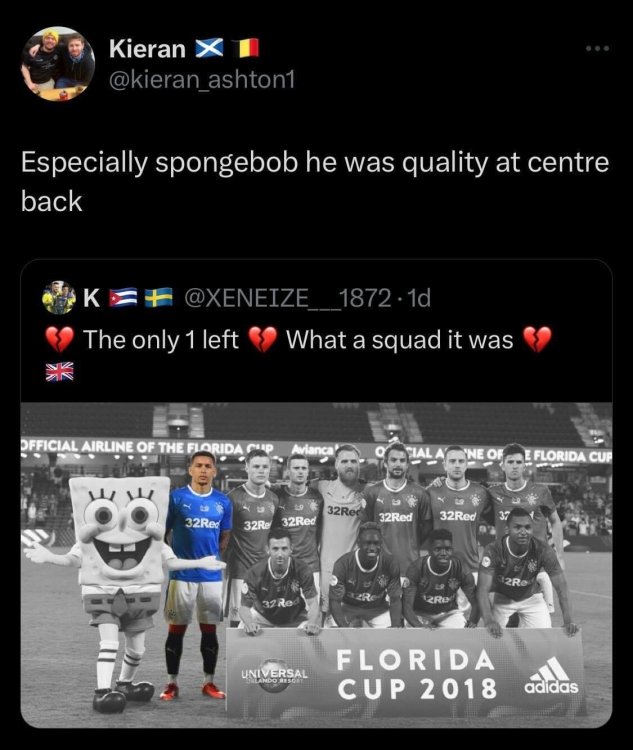Open the @kieran_ashton1 handle
This screenshot has height=750, width=633.
tap(202, 79)
